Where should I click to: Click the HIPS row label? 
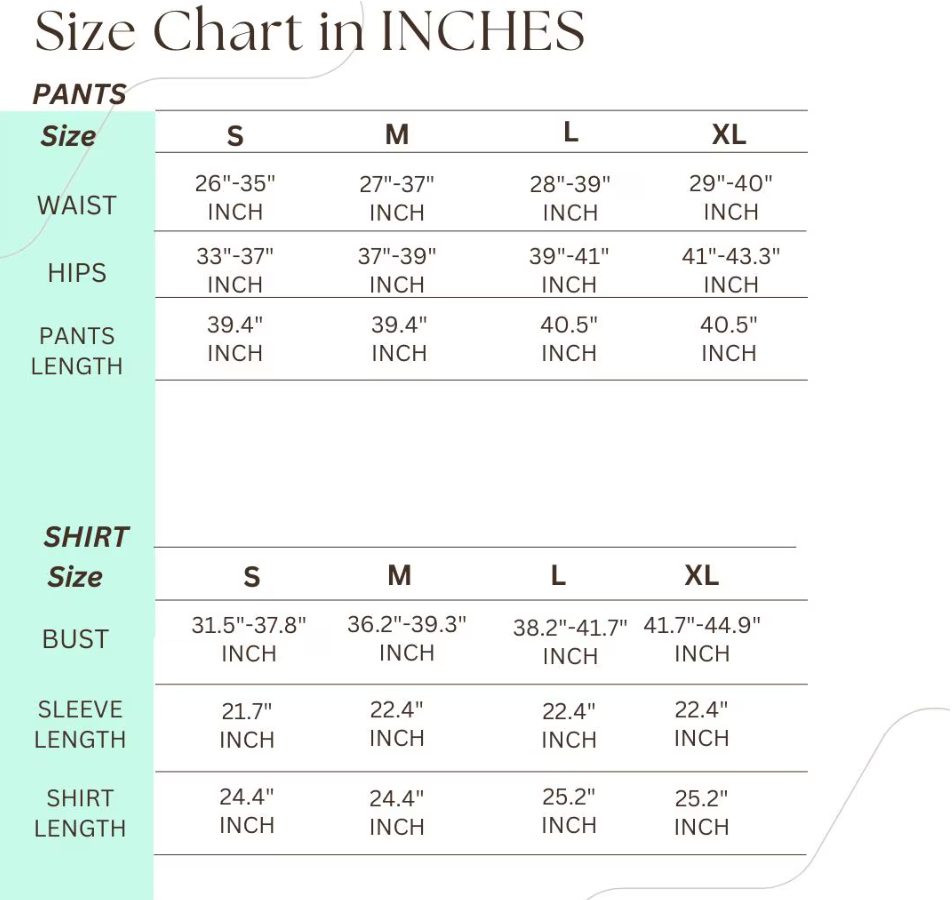(77, 273)
